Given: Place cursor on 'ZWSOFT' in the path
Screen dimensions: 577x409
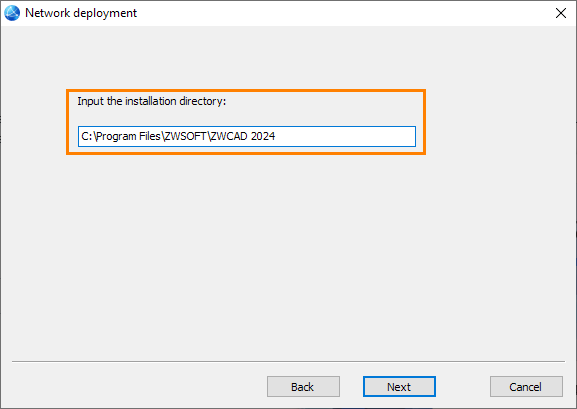Looking at the screenshot, I should tap(185, 136).
